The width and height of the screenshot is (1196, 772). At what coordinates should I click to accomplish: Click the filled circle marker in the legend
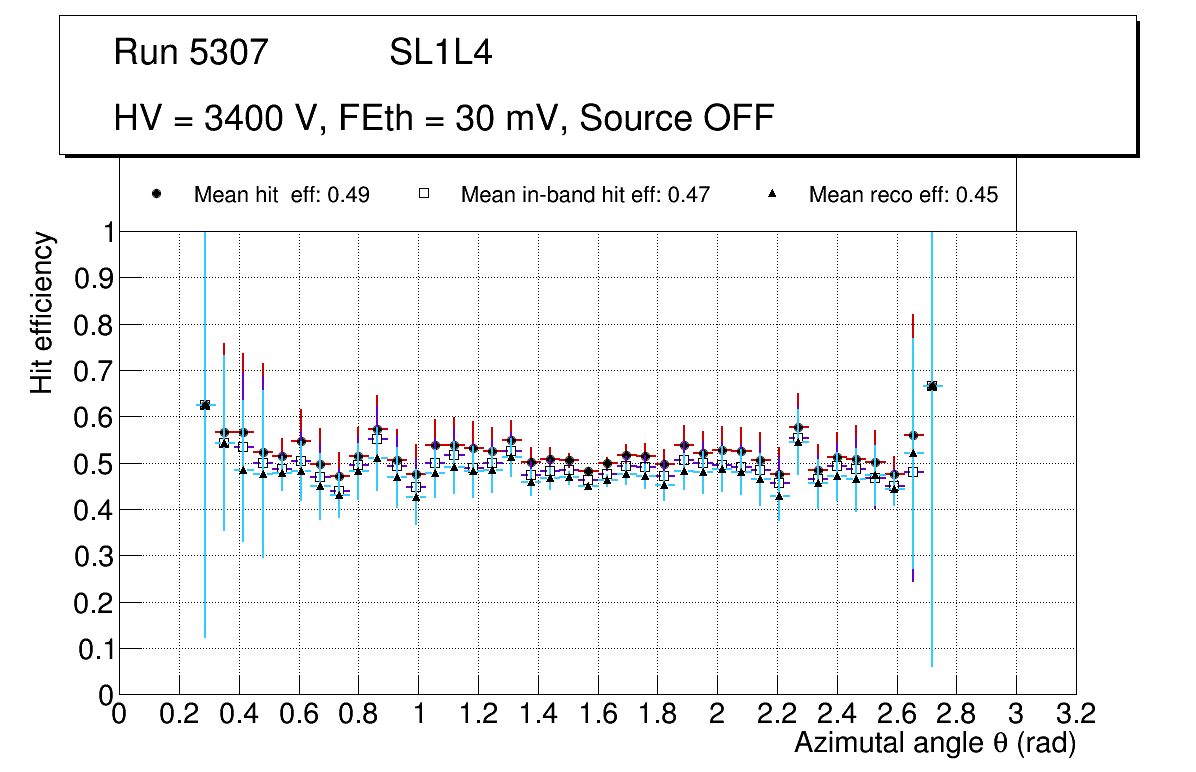pos(156,194)
